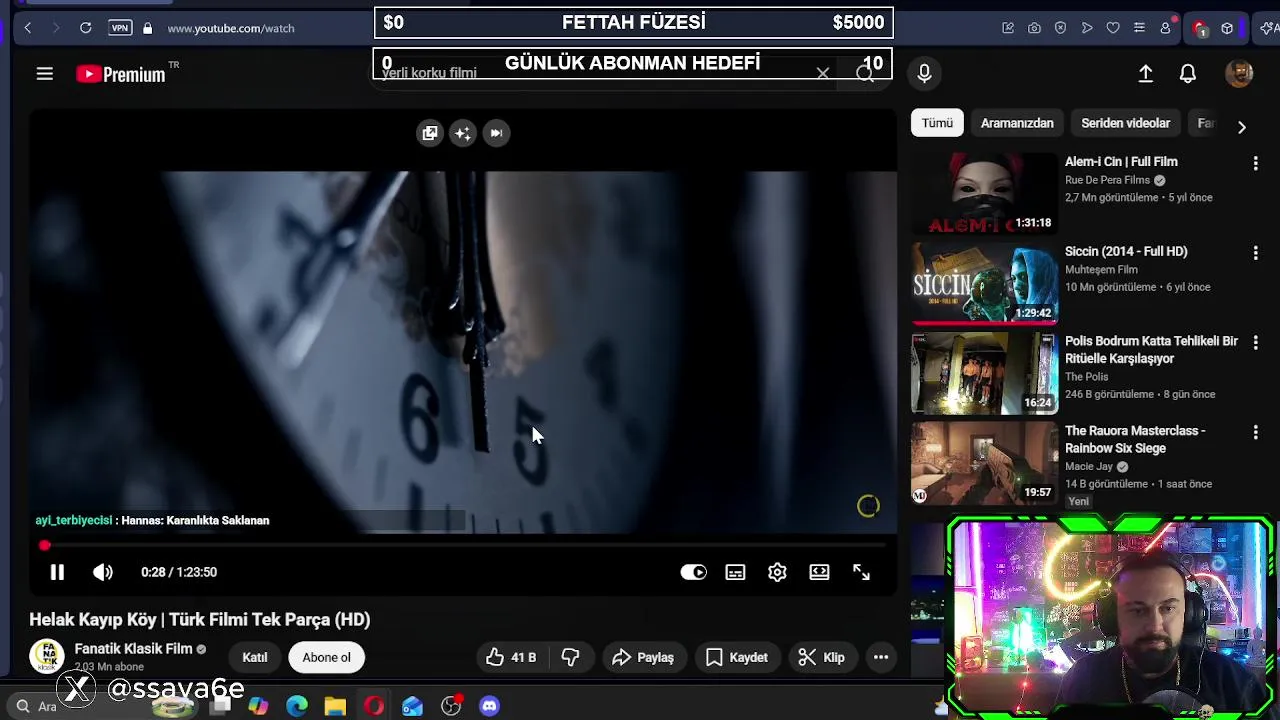Open The Rauora Masterclass video title
The width and height of the screenshot is (1280, 720).
pos(1135,439)
